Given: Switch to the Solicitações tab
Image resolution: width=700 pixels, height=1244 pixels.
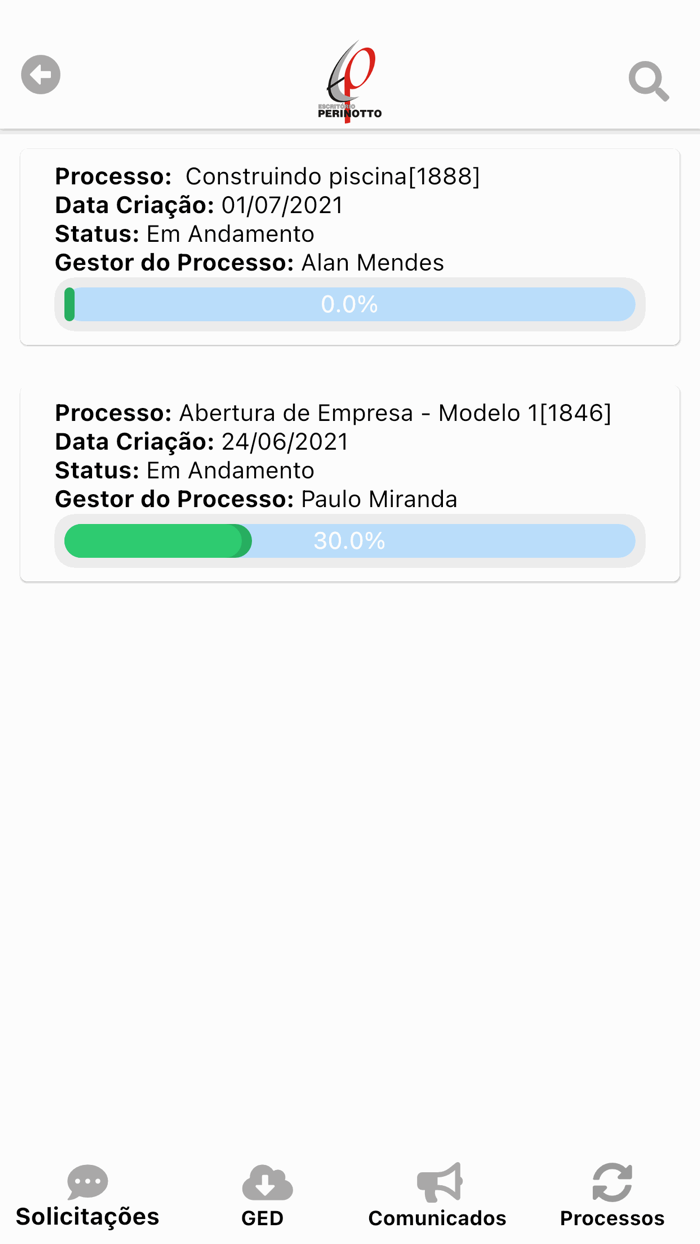Looking at the screenshot, I should pos(87,1196).
